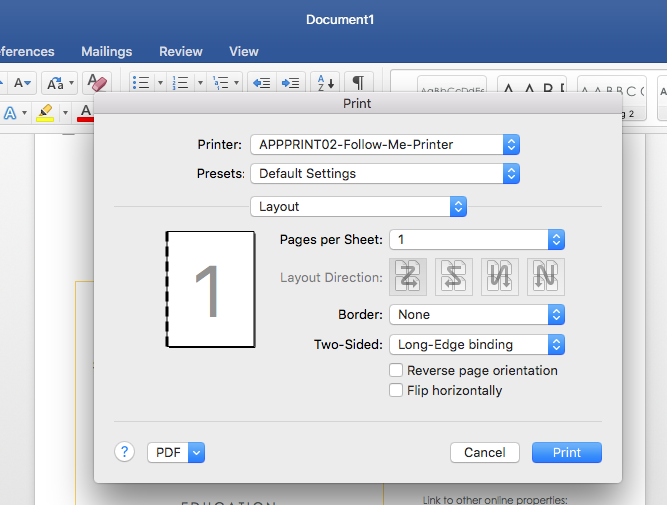Click the Sort A-Z icon
The width and height of the screenshot is (667, 505).
[325, 83]
